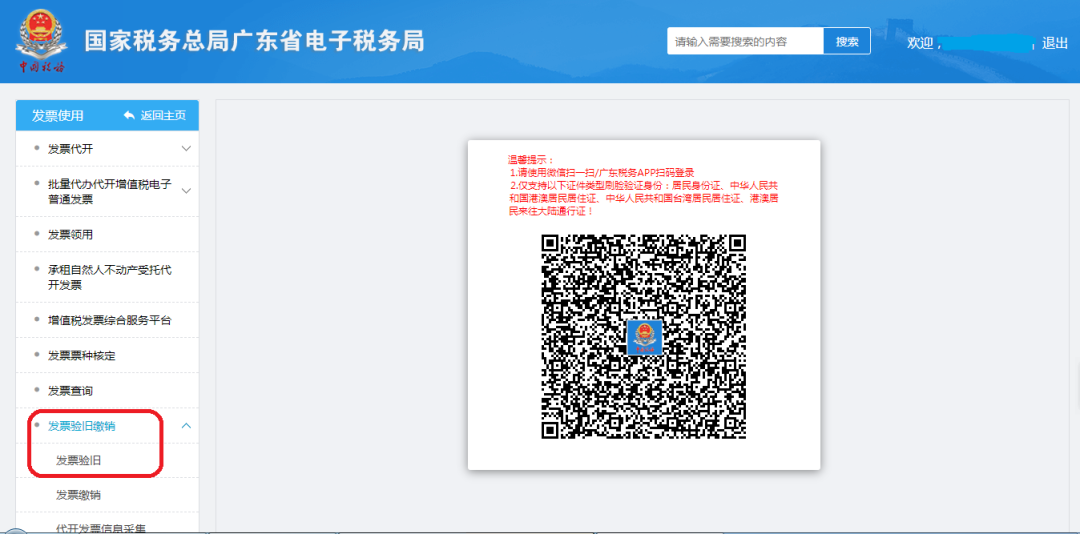
Task: Open 承租自然人不动产受托代开发票 item
Action: tap(110, 277)
